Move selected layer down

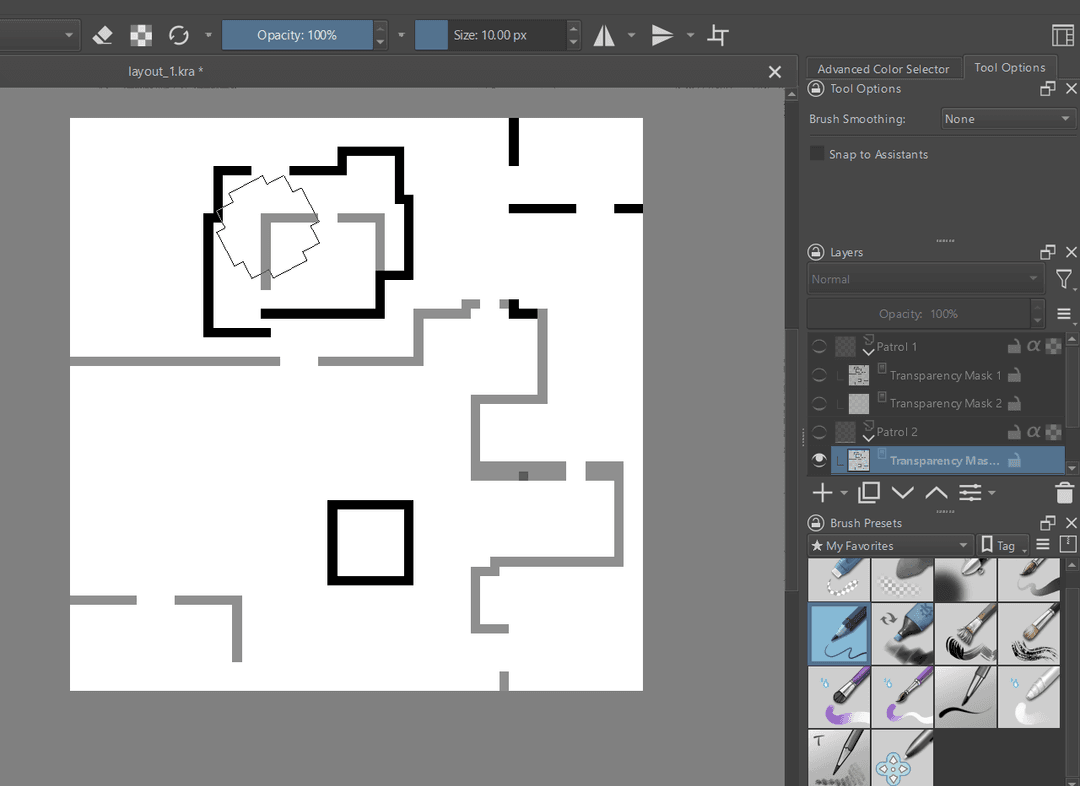(902, 493)
